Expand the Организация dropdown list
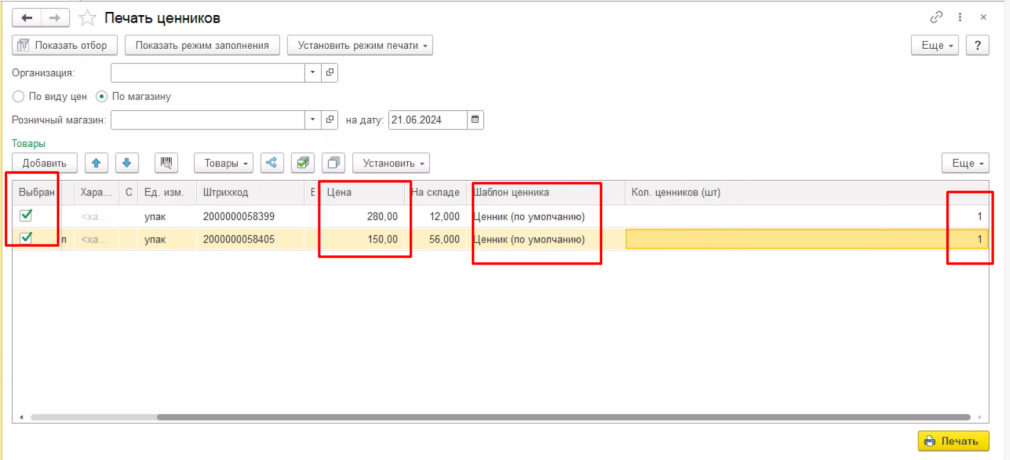The height and width of the screenshot is (460, 1010). point(312,73)
